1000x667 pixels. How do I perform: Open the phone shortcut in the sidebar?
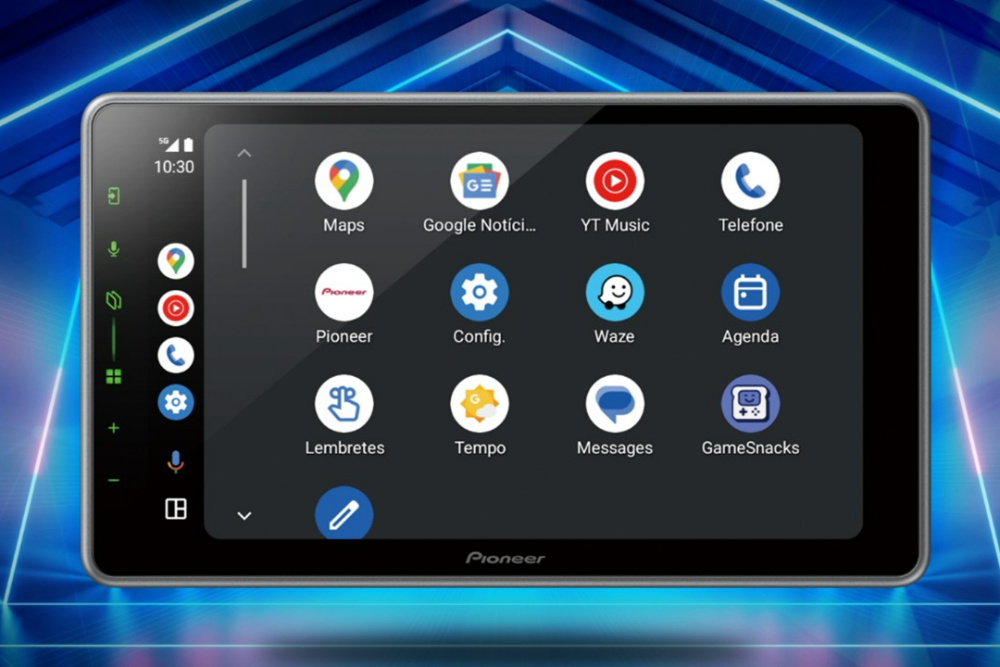[x=176, y=356]
